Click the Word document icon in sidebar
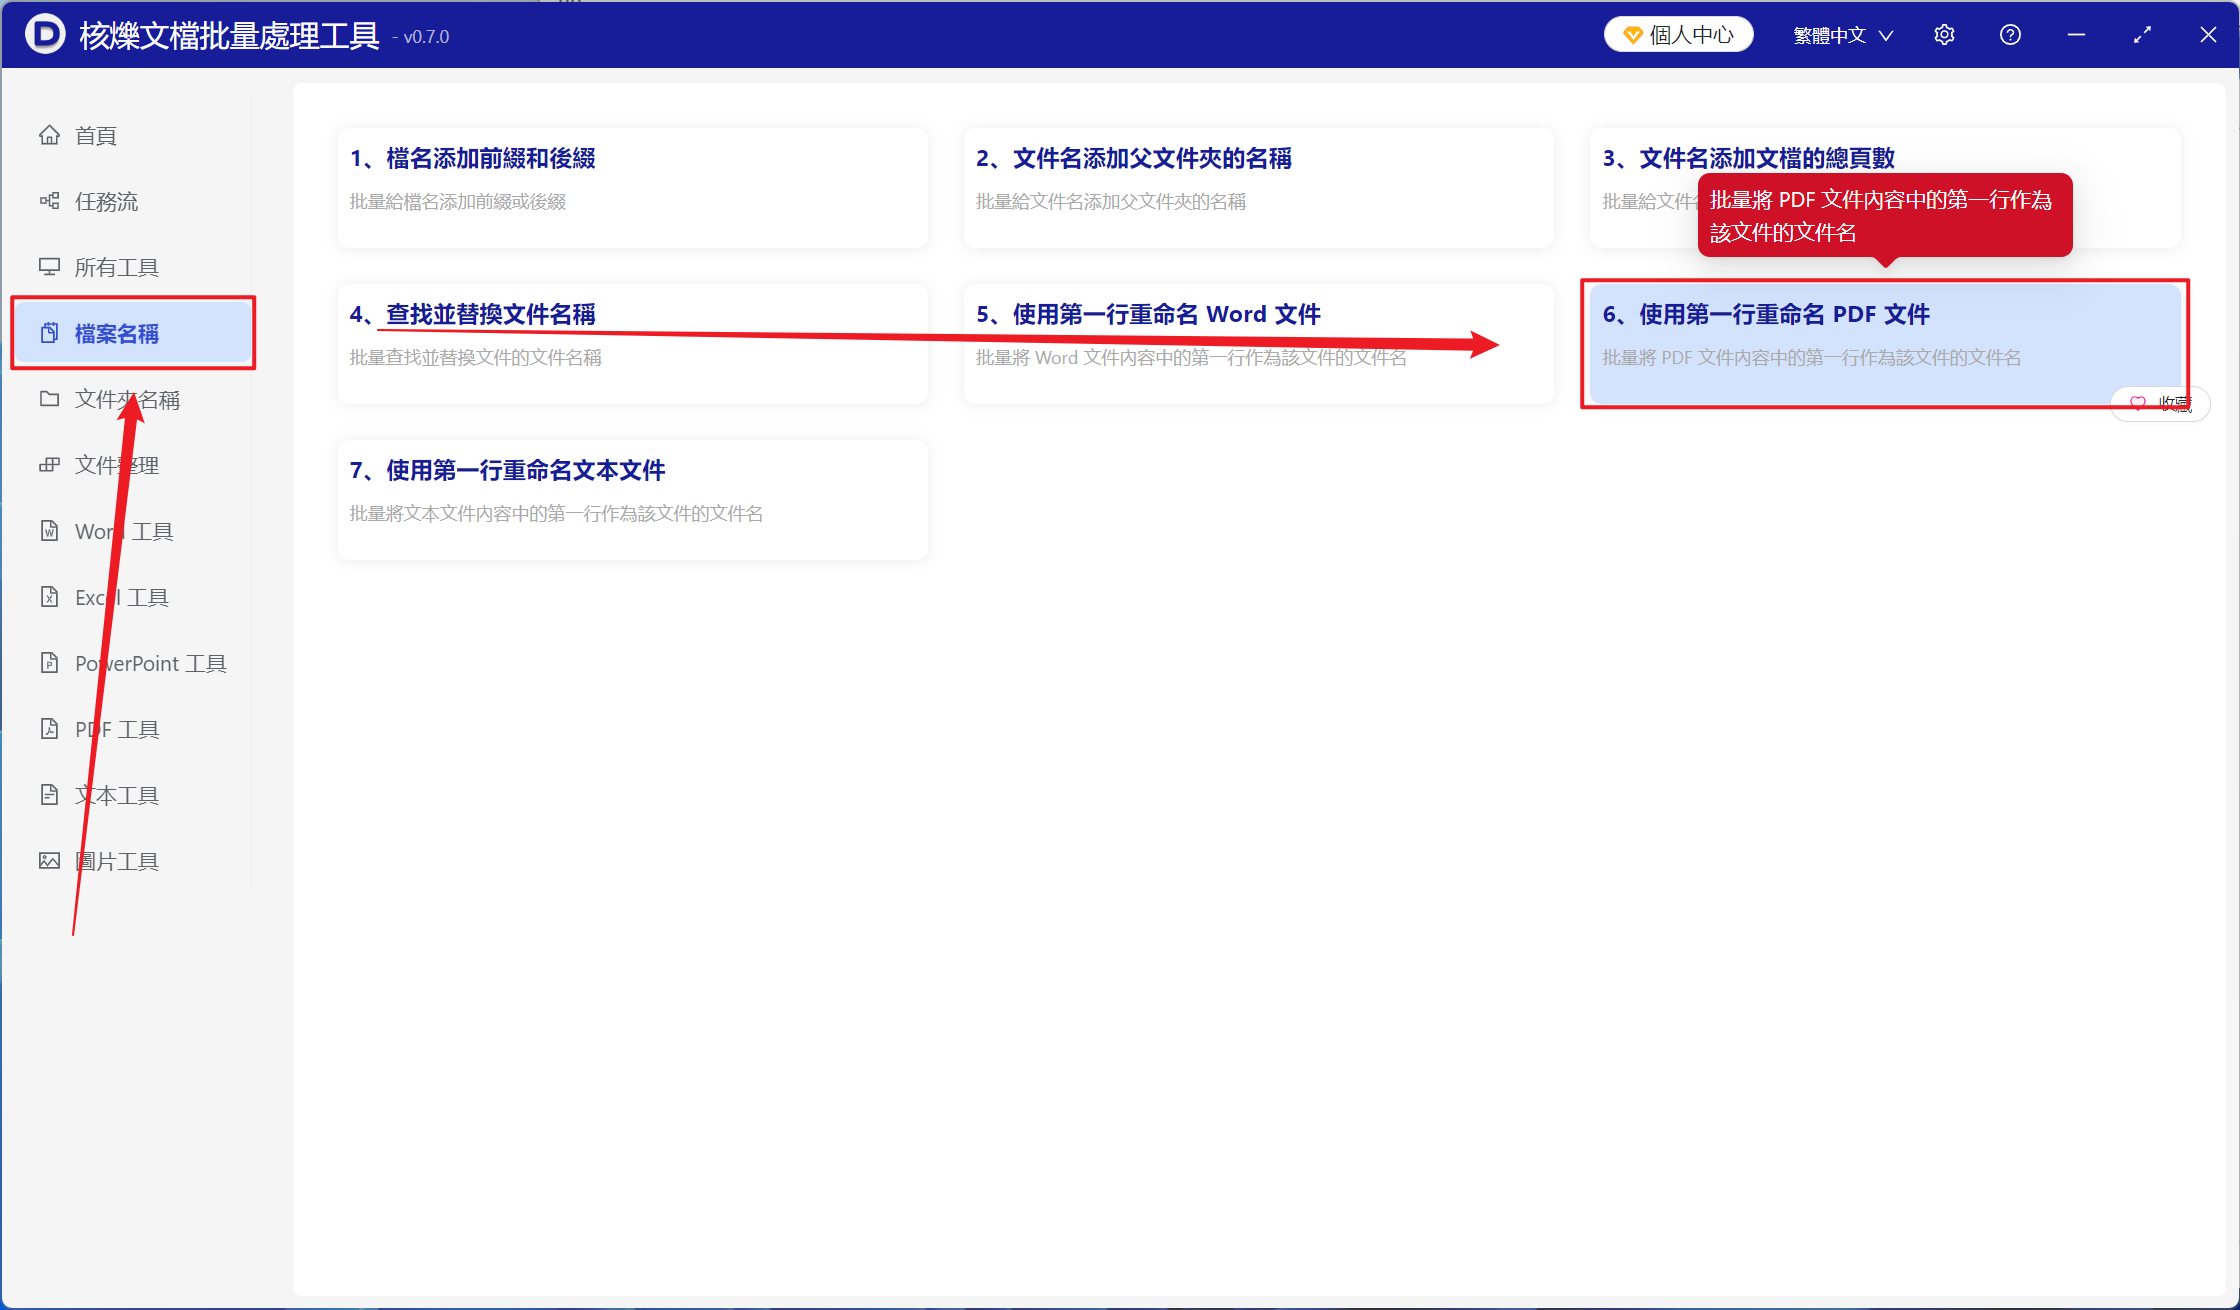 [x=49, y=531]
